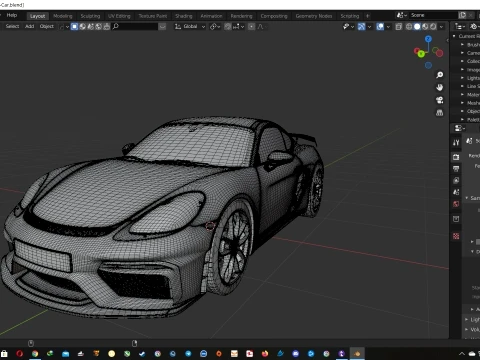This screenshot has height=360, width=480.
Task: Click the viewport zoom magnifier gizmo
Action: (x=440, y=75)
